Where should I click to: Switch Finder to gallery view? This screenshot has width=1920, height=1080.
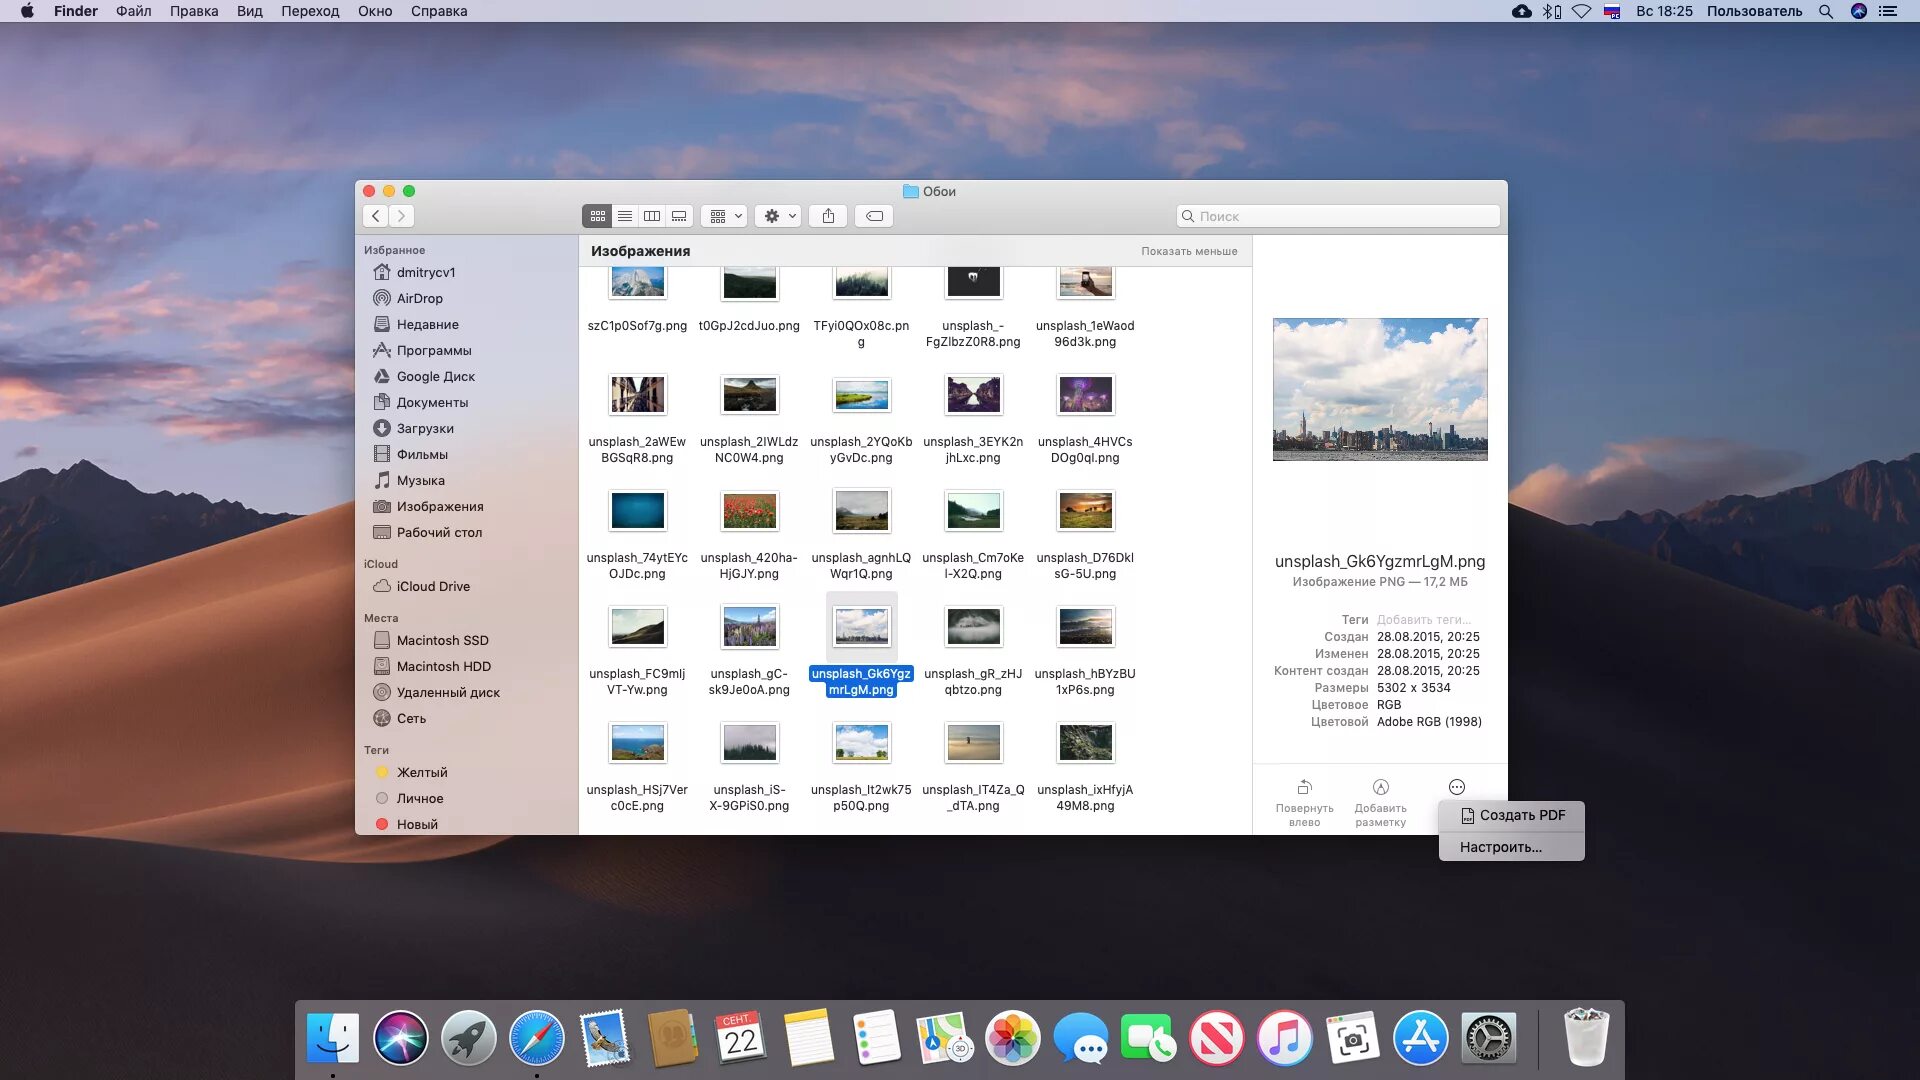click(x=679, y=216)
